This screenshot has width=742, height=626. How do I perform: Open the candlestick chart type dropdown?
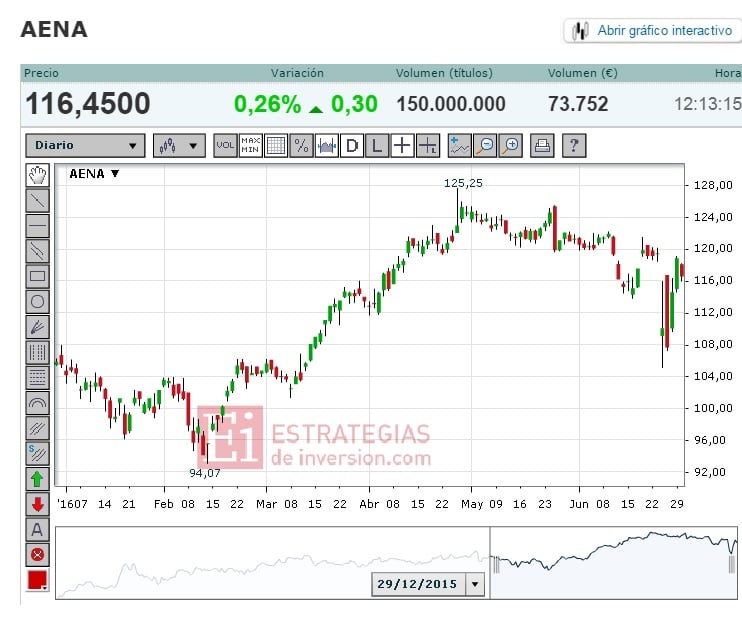click(x=179, y=145)
